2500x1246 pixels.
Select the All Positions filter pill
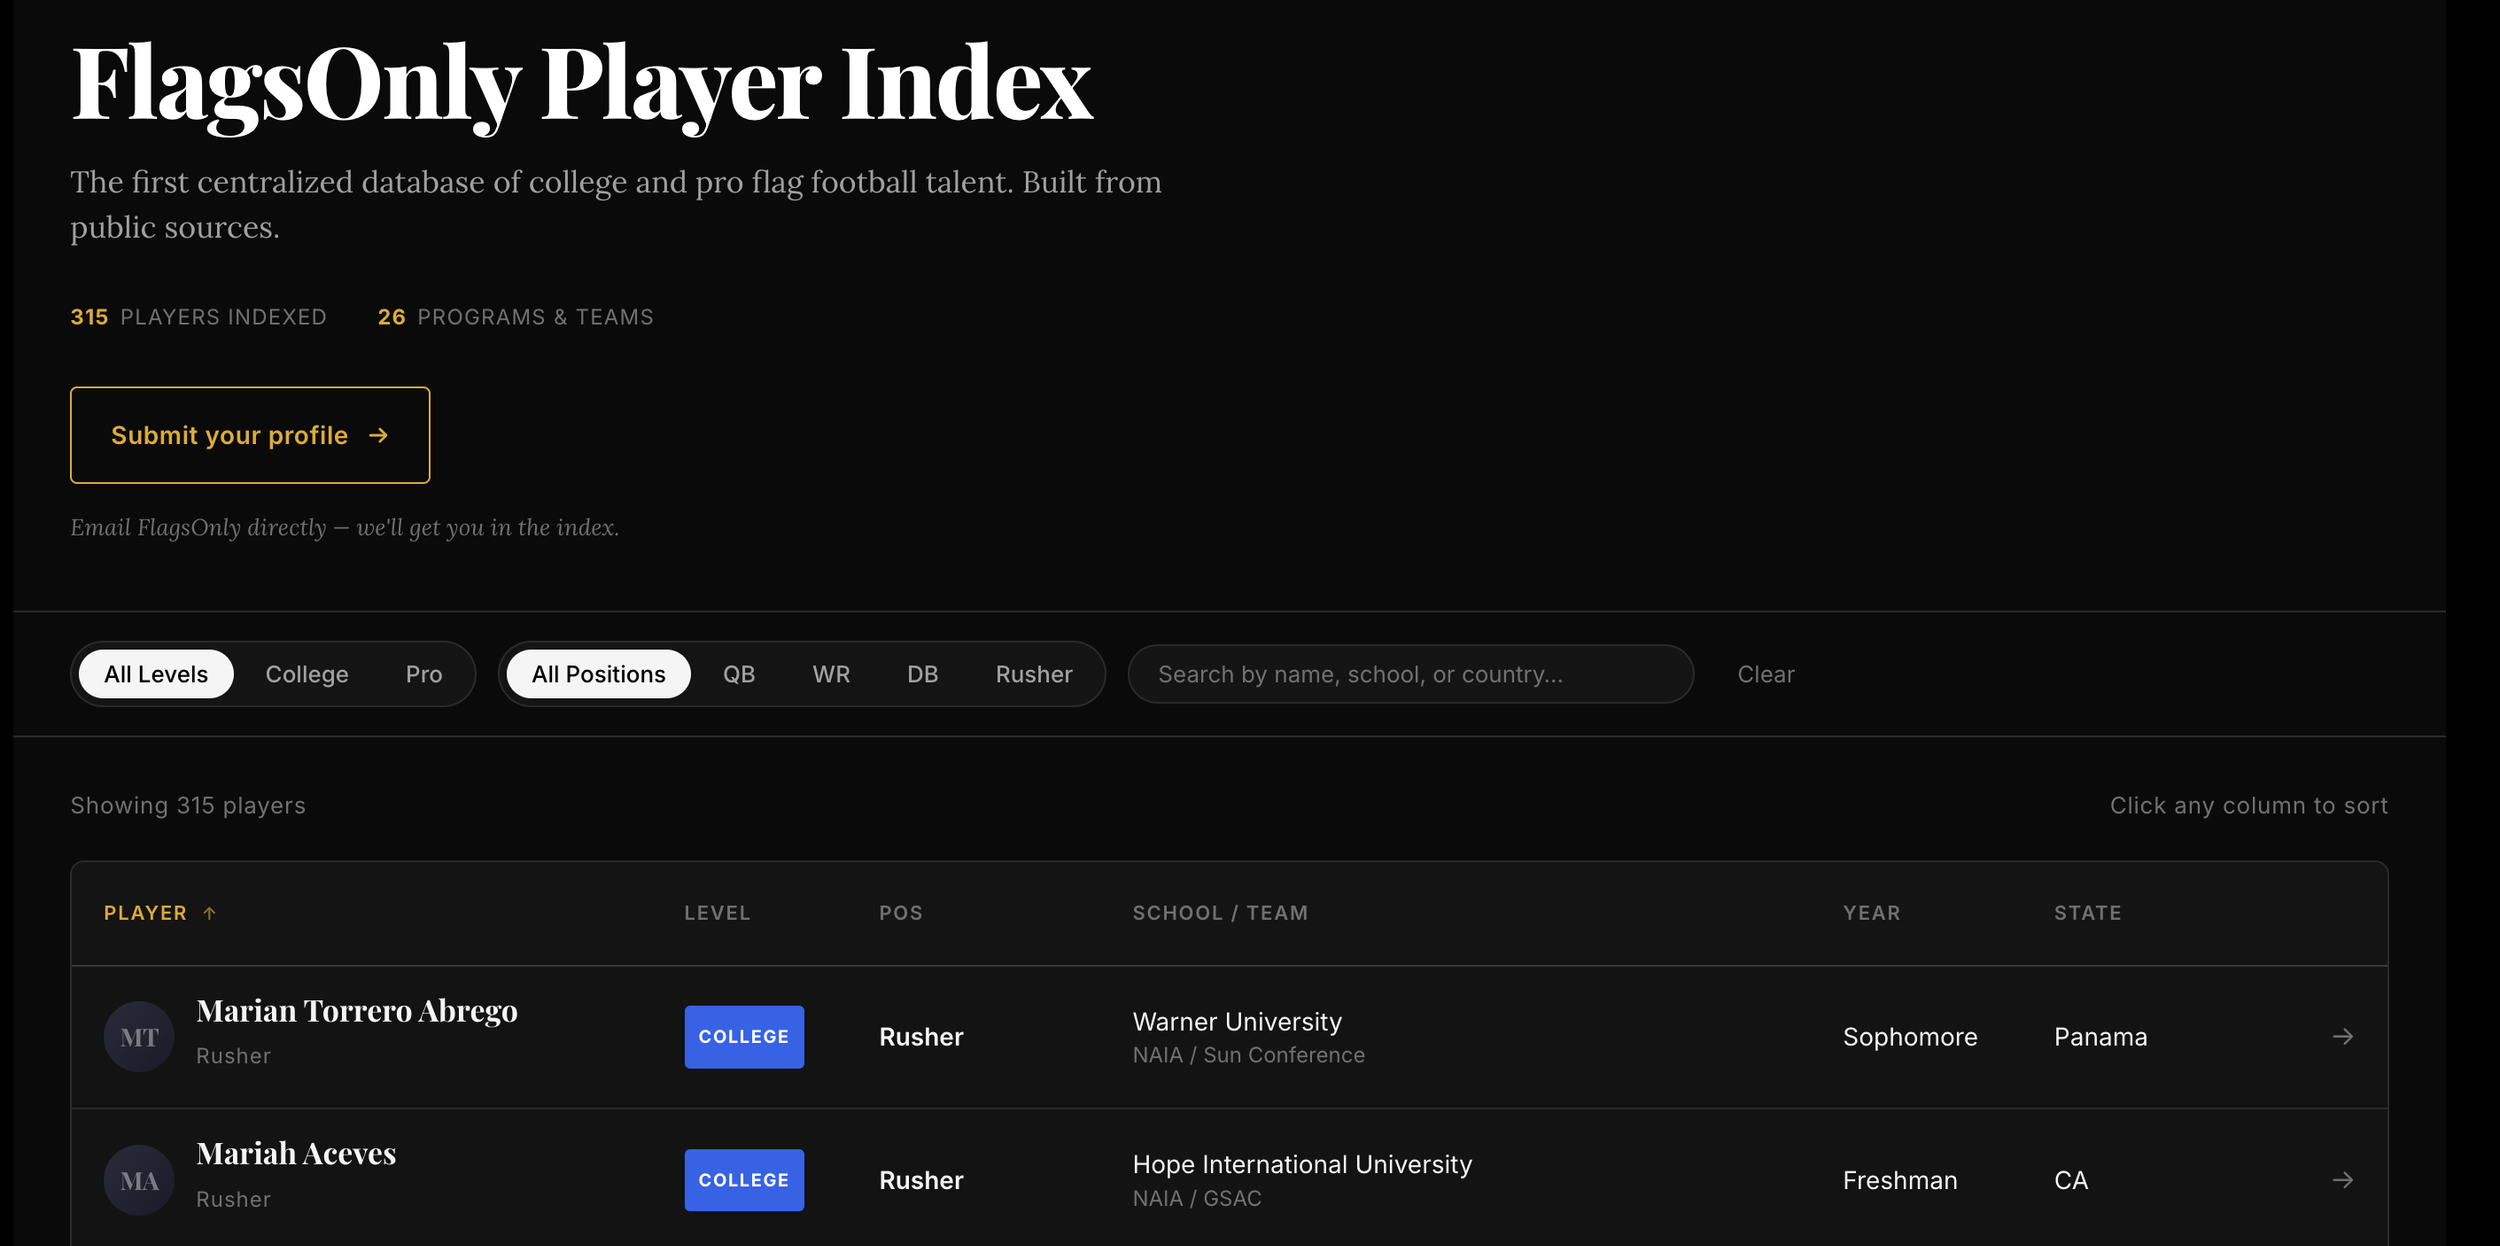click(x=598, y=674)
